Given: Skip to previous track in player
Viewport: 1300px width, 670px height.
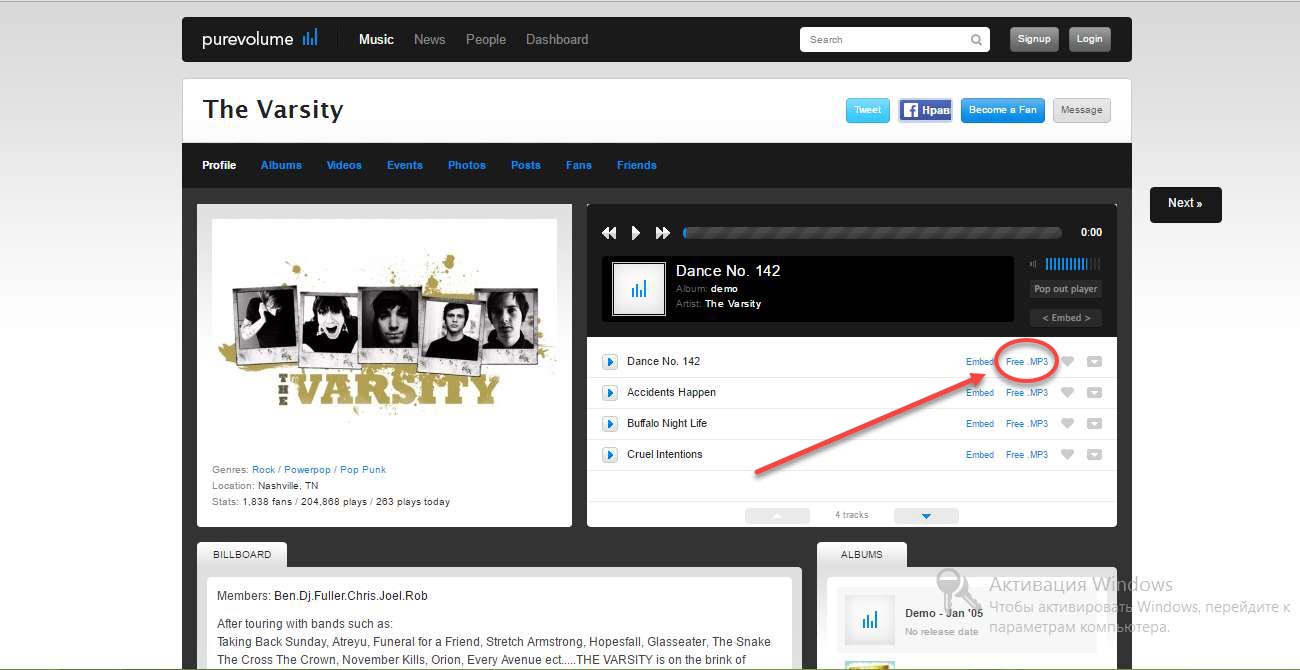Looking at the screenshot, I should (609, 233).
